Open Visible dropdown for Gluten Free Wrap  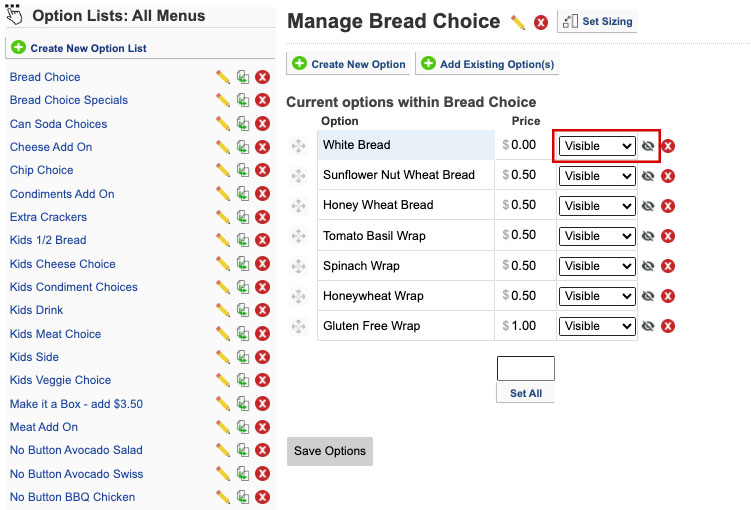click(x=597, y=326)
